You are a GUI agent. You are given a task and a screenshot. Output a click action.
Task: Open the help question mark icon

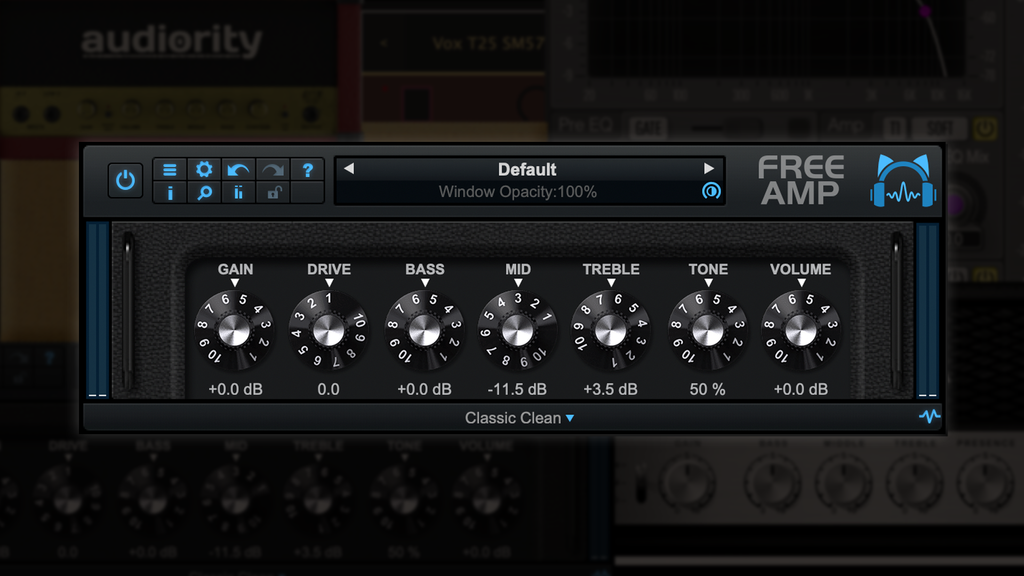[x=308, y=170]
